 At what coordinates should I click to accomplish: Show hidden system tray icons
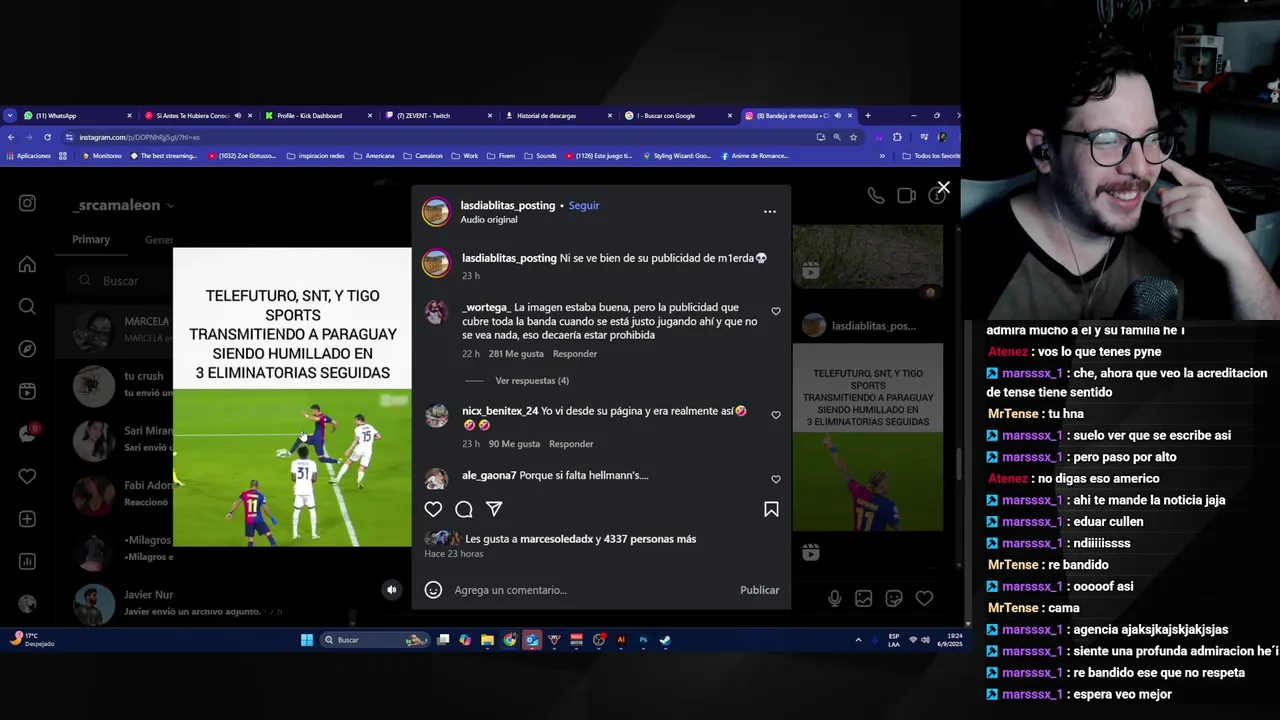[x=858, y=640]
